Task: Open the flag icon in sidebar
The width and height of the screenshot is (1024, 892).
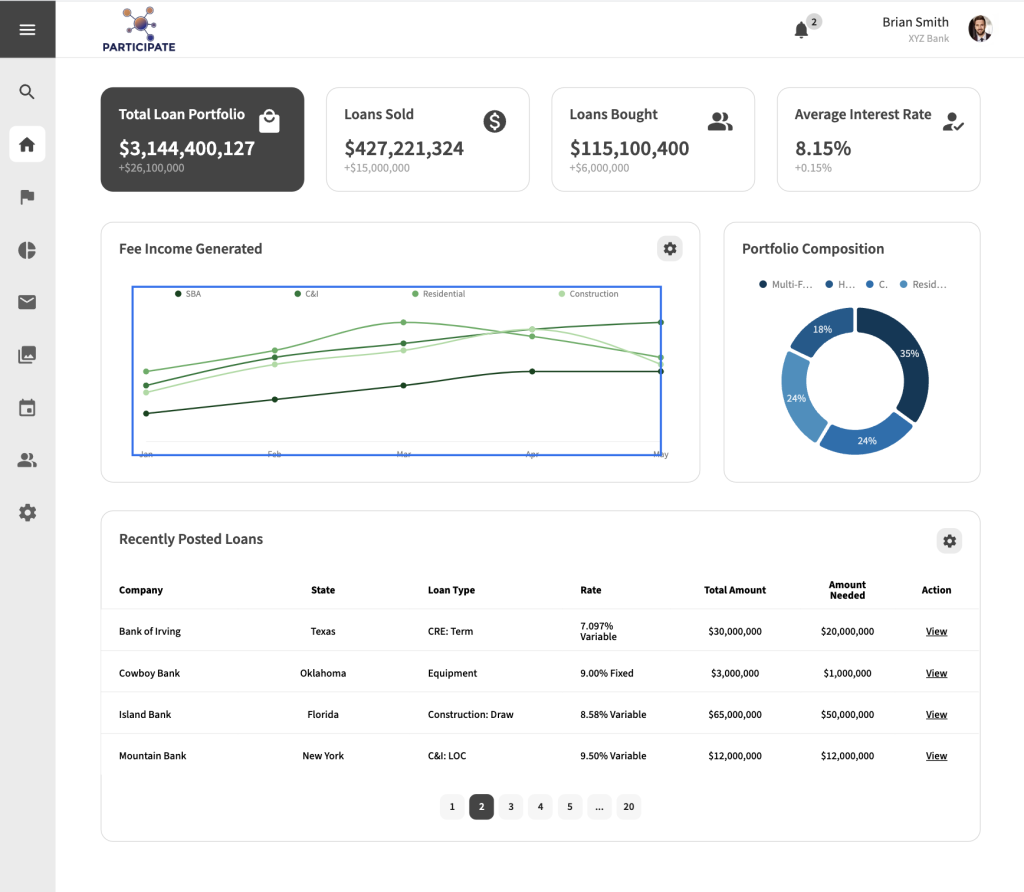Action: click(x=27, y=197)
